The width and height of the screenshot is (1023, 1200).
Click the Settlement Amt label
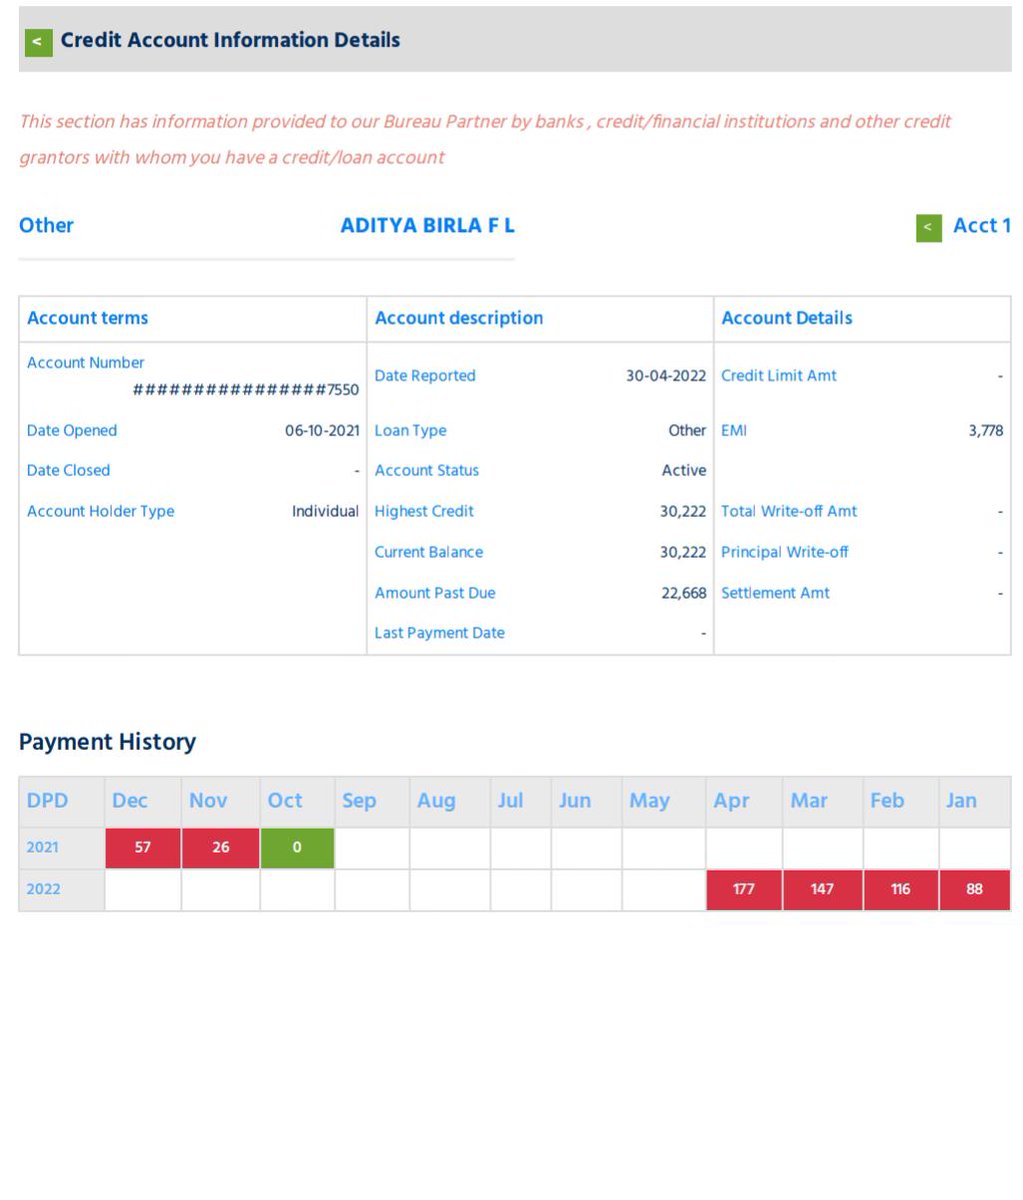[x=775, y=593]
